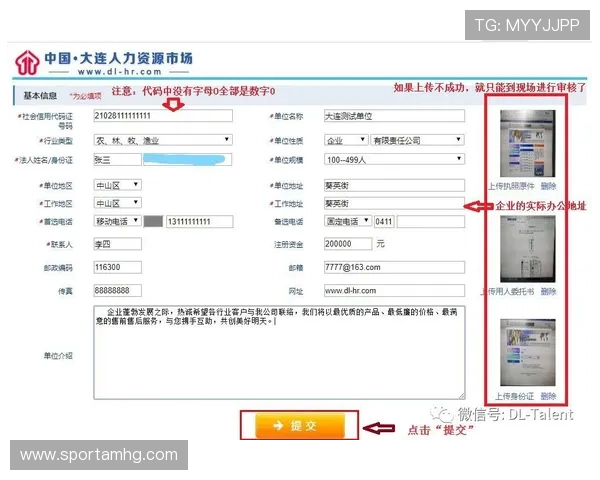Click the 传真 fax field 88888888
The image size is (600, 480).
click(117, 291)
